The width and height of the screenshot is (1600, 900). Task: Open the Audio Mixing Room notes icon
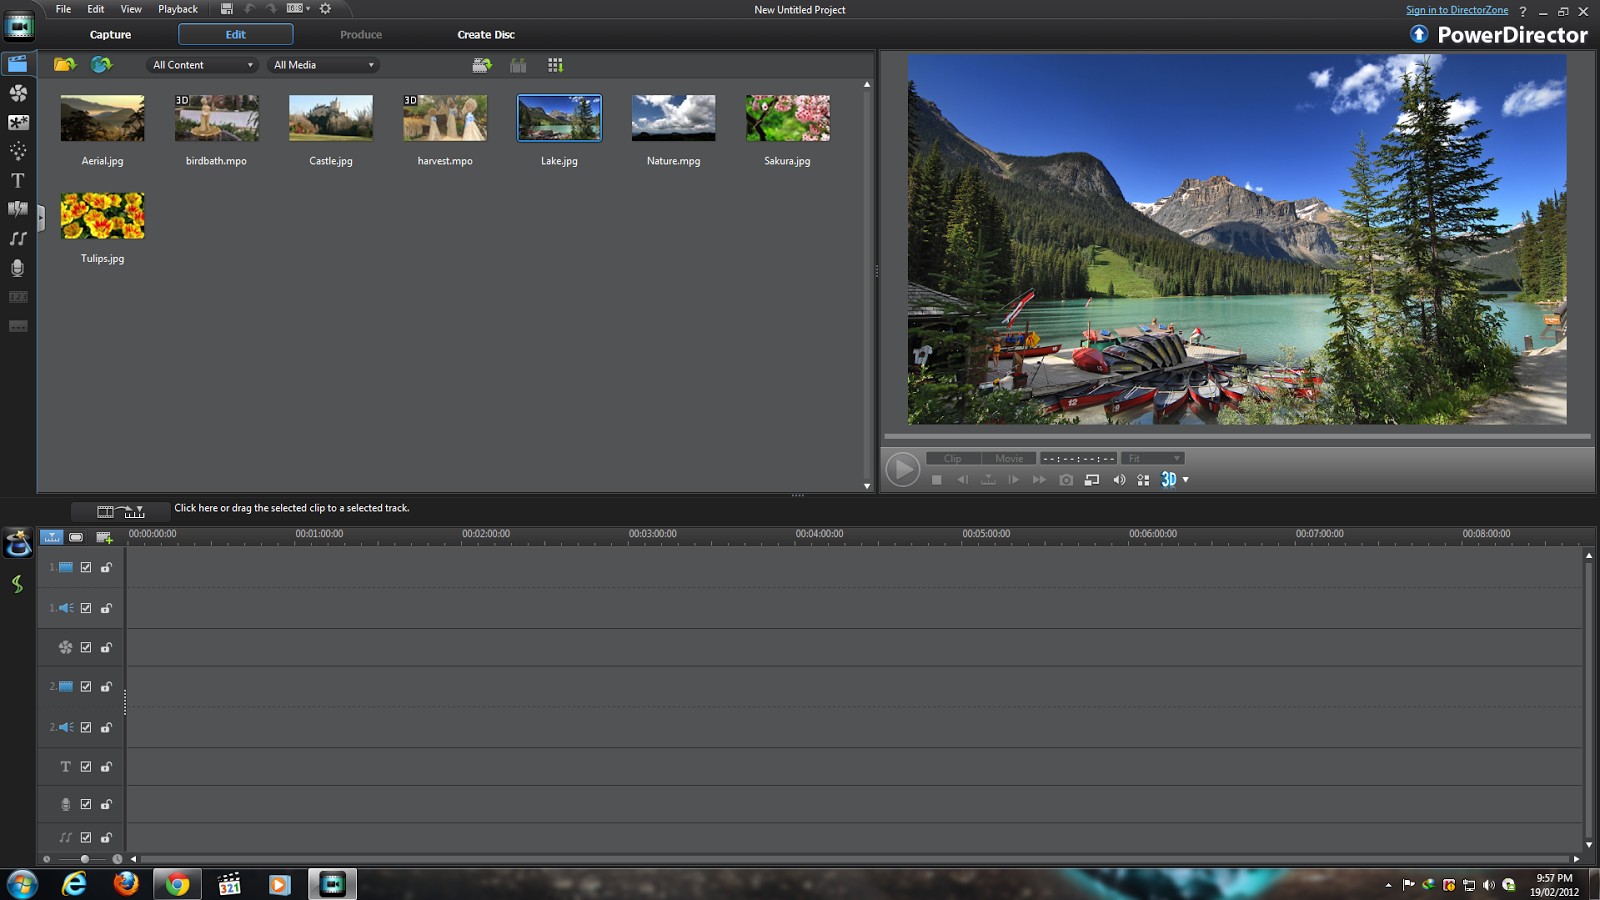click(18, 238)
